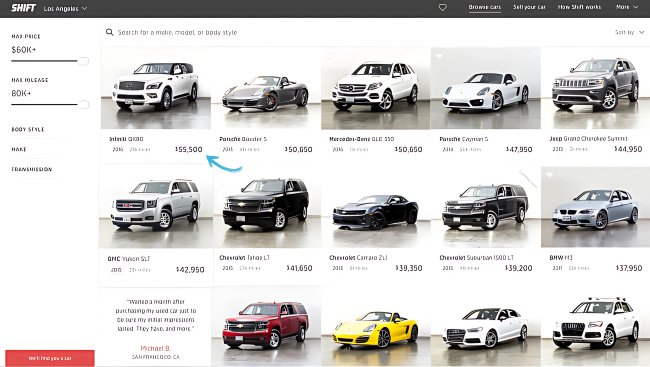
Task: Click the Michael B. testimonial name
Action: coord(155,348)
